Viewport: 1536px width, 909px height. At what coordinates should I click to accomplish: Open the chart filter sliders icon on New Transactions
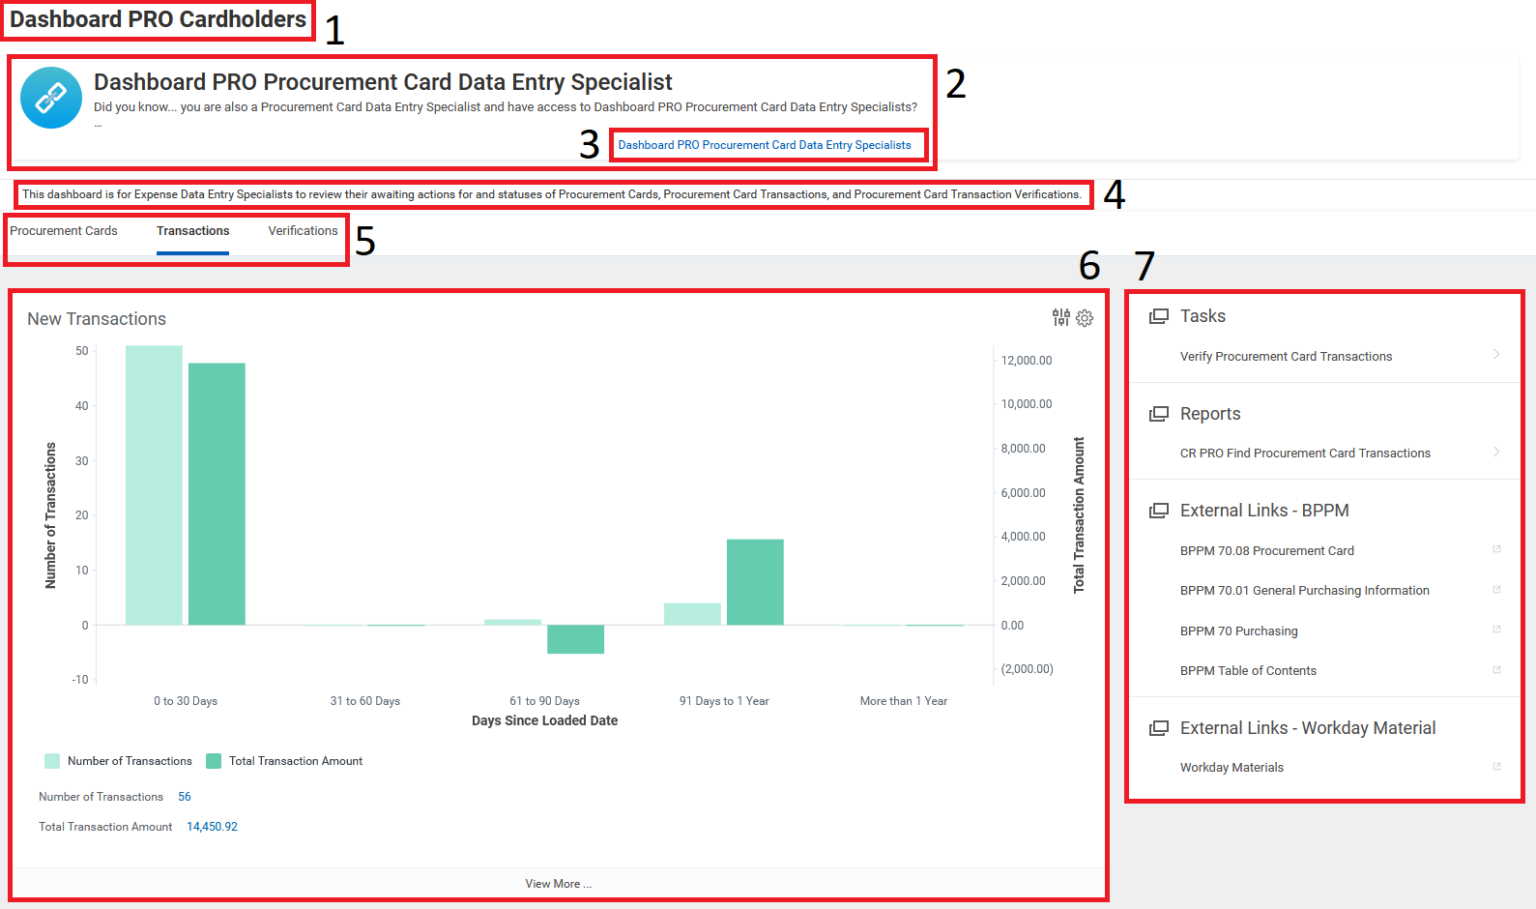click(x=1060, y=317)
